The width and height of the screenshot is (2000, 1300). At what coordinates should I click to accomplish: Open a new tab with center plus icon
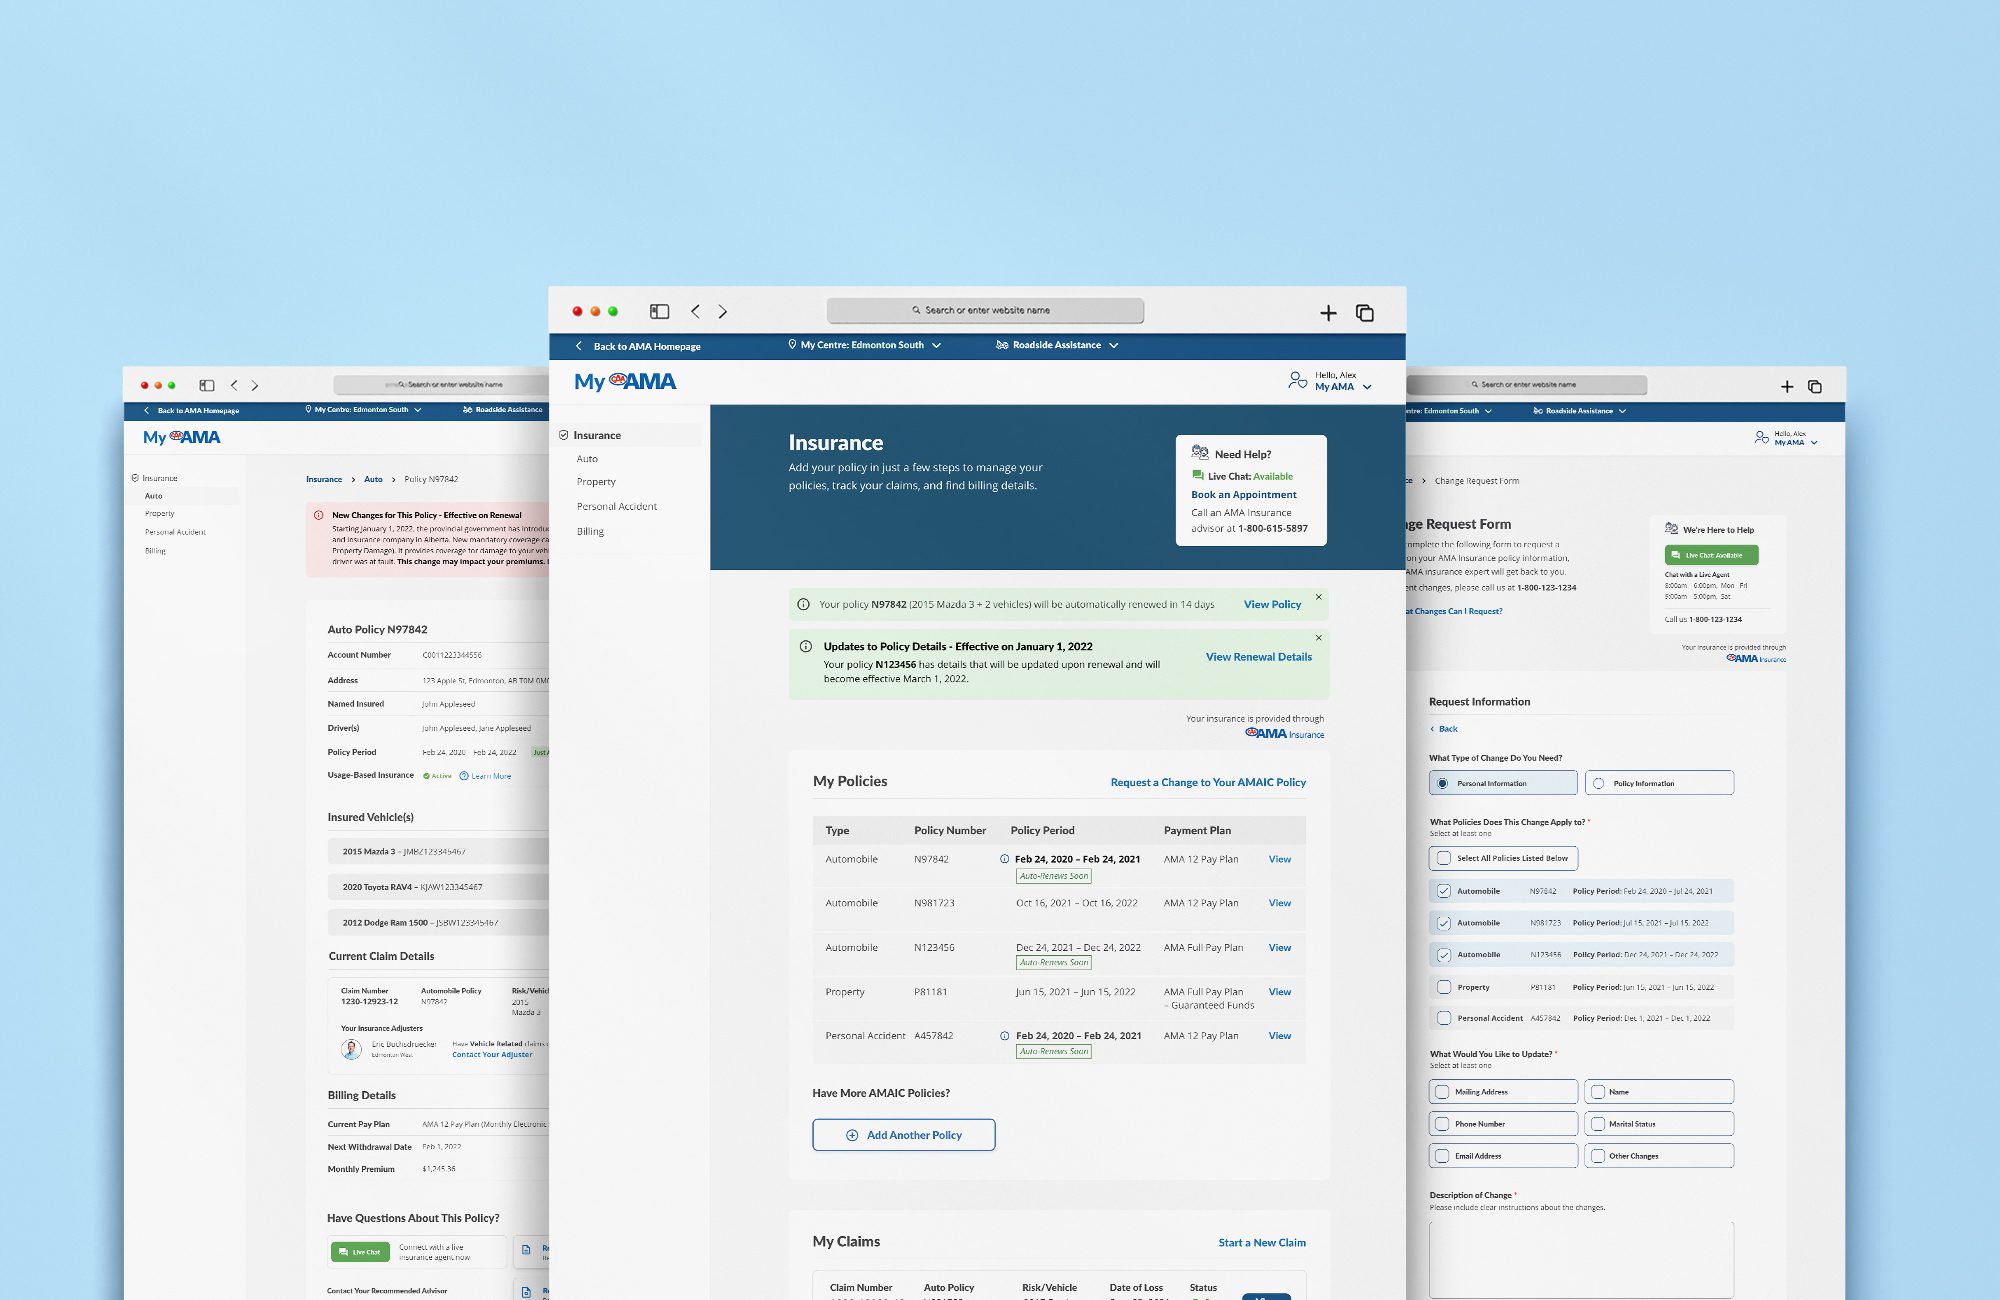click(1328, 313)
